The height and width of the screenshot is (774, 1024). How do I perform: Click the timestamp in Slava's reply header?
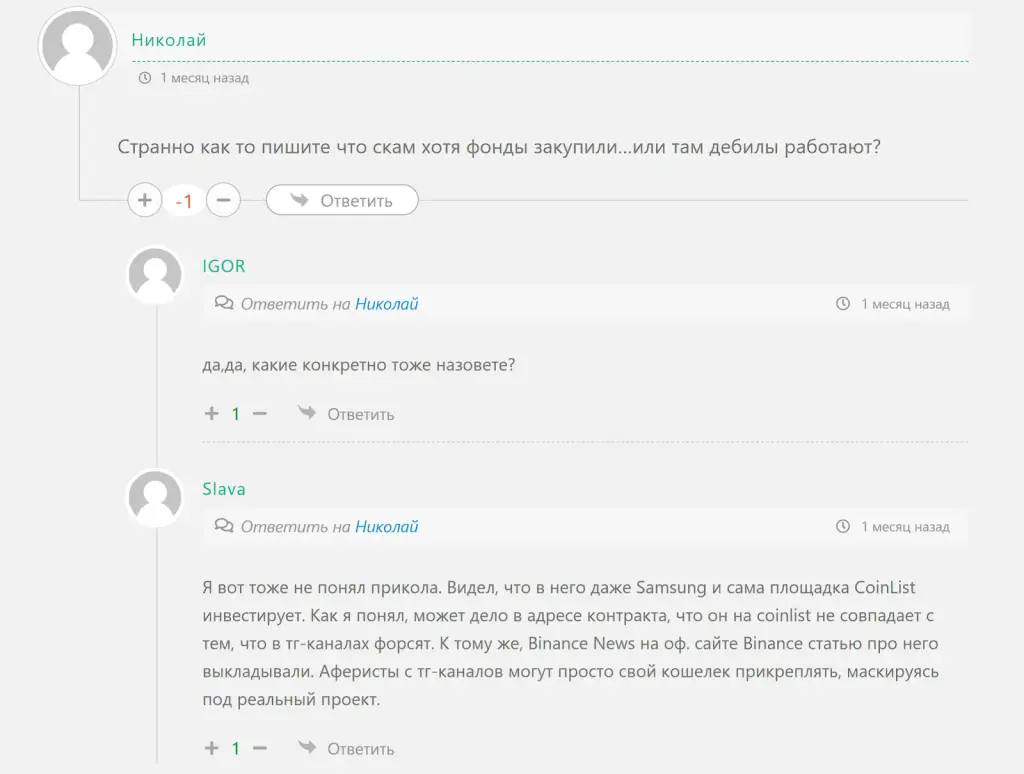tap(905, 526)
